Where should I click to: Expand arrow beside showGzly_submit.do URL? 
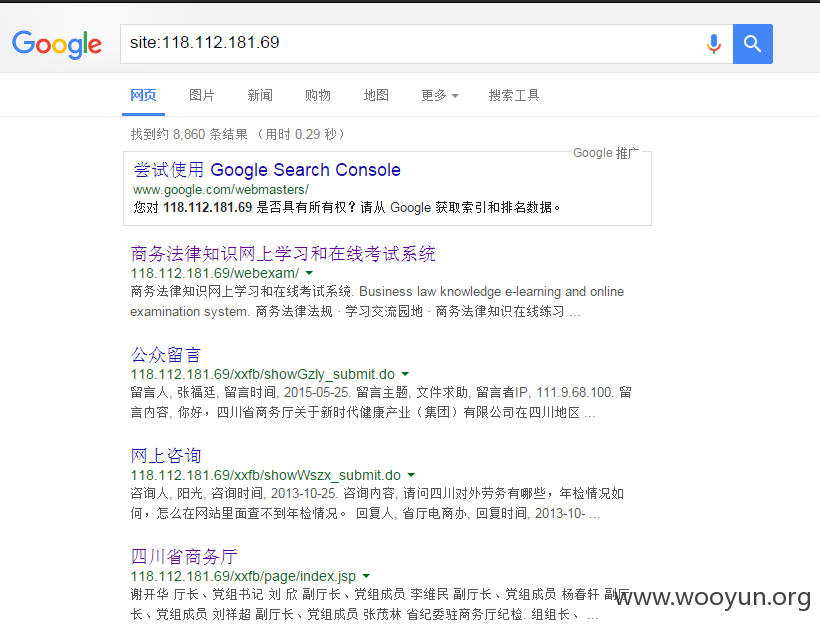click(x=405, y=374)
